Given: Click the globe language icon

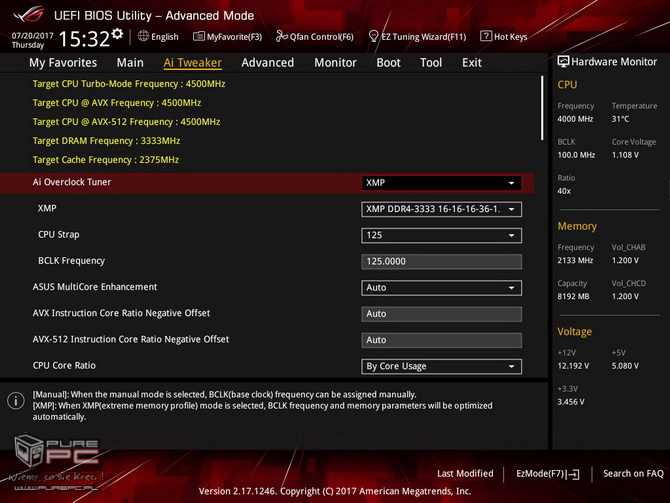Looking at the screenshot, I should pos(144,36).
